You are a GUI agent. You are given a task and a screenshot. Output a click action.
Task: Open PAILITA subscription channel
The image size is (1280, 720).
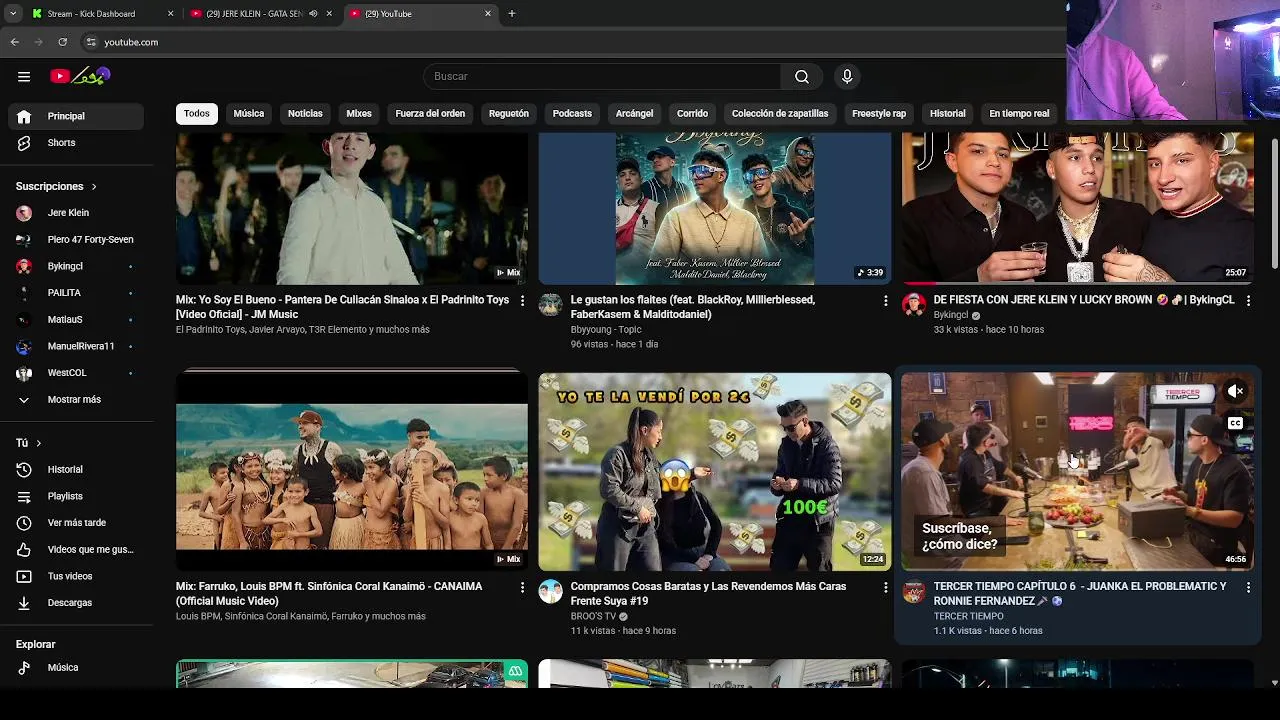click(76, 293)
